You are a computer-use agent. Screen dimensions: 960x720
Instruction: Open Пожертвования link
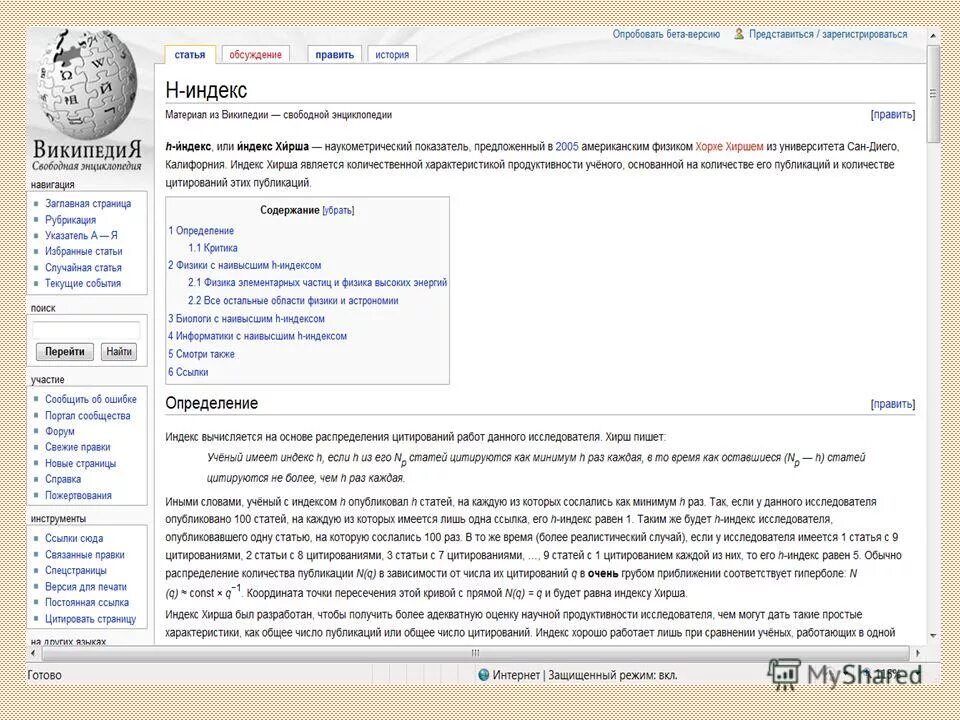click(78, 496)
